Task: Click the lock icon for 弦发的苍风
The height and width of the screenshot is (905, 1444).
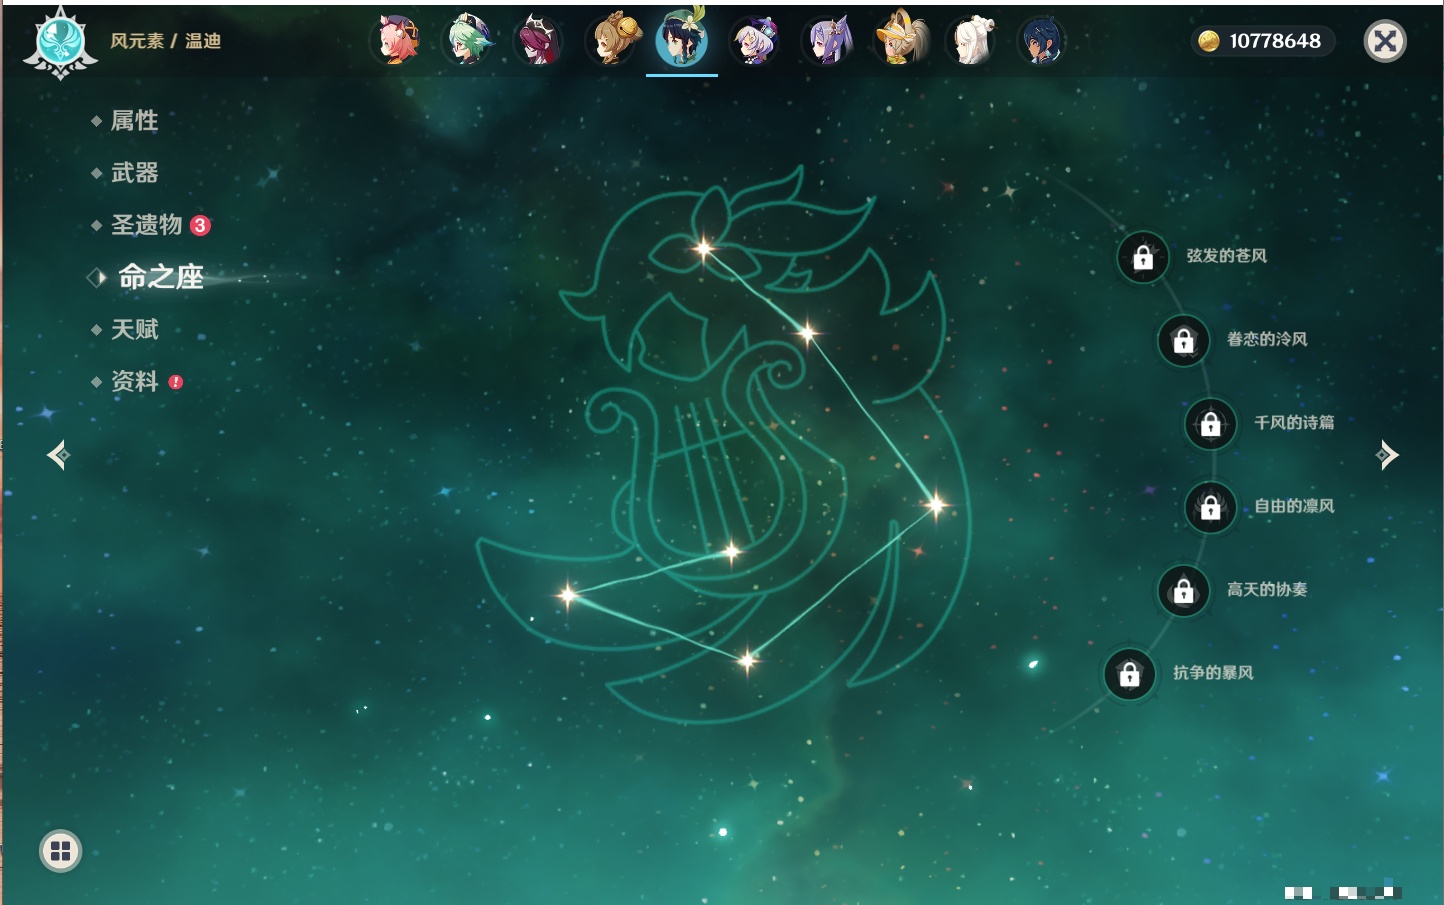Action: pos(1143,257)
